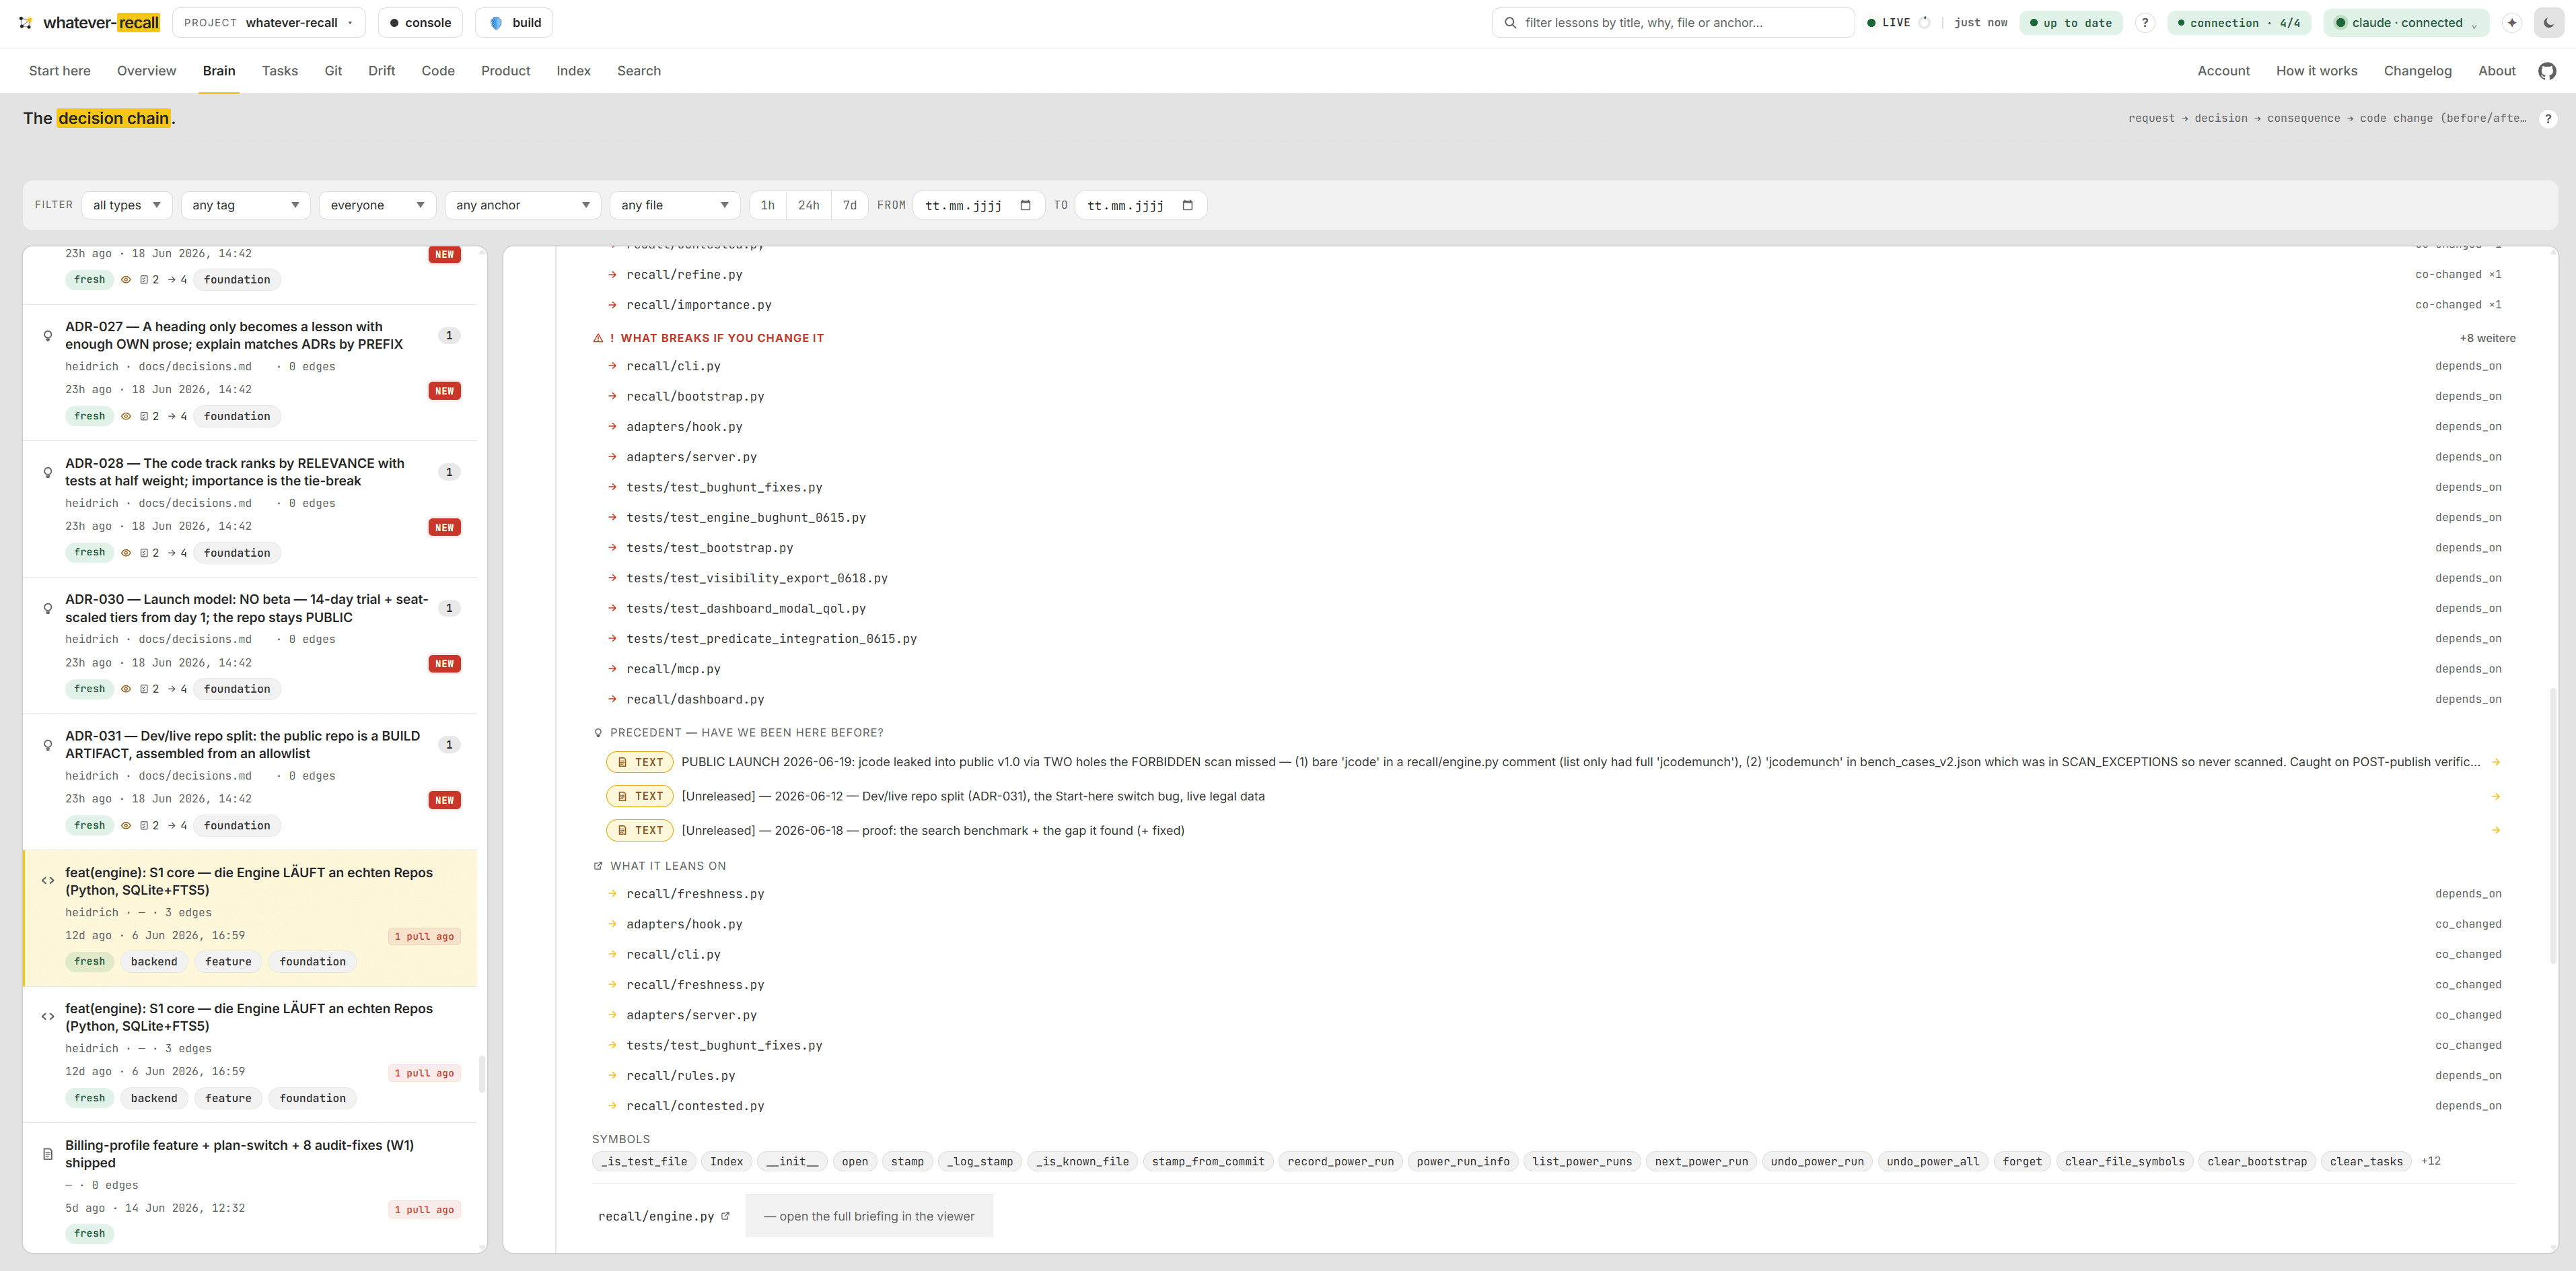Screen dimensions: 2576x1271
Task: Open the any anchor filter dropdown
Action: [x=523, y=205]
